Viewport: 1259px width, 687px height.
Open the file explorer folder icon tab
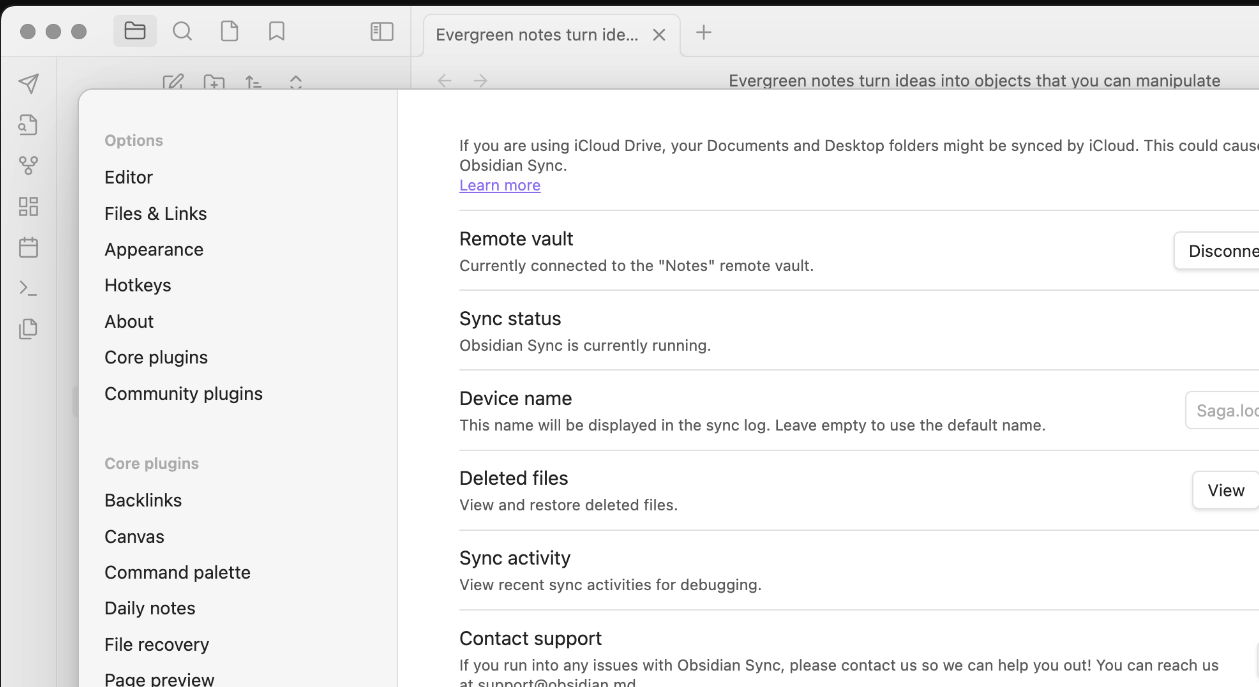click(x=135, y=32)
